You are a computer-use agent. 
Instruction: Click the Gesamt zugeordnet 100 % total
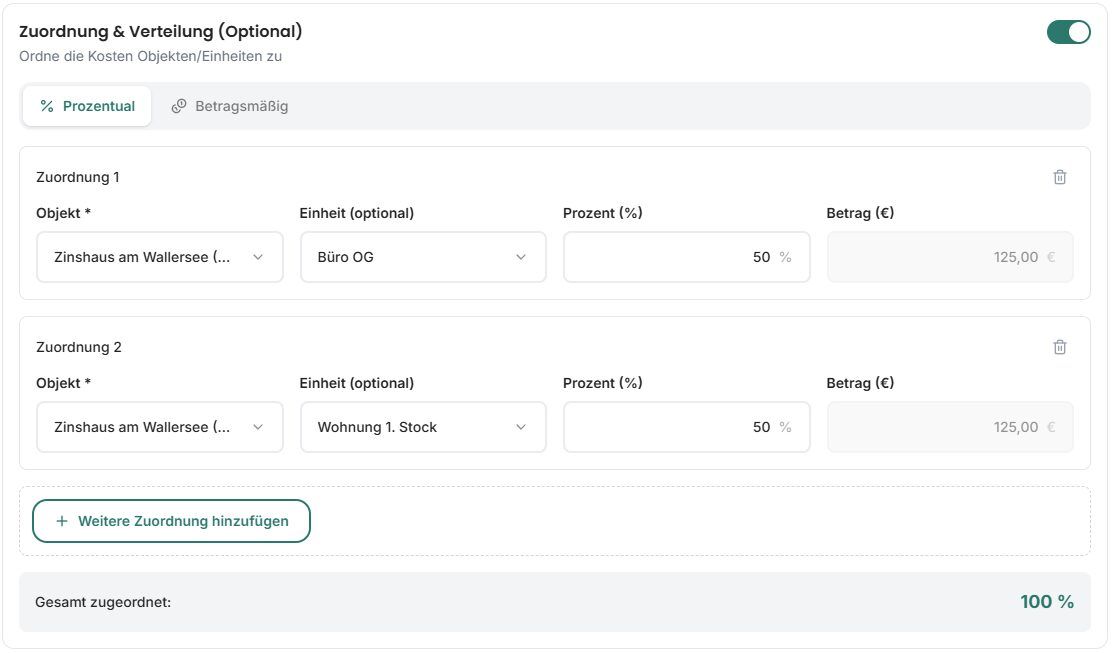click(1047, 602)
